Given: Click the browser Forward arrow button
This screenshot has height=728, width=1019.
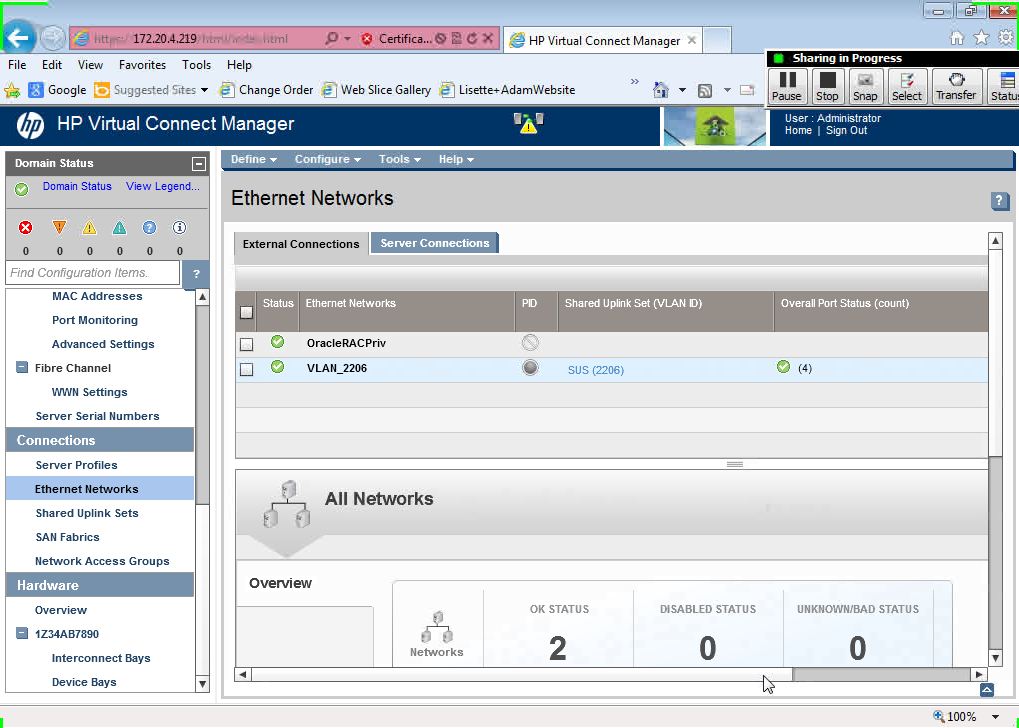Looking at the screenshot, I should point(52,38).
